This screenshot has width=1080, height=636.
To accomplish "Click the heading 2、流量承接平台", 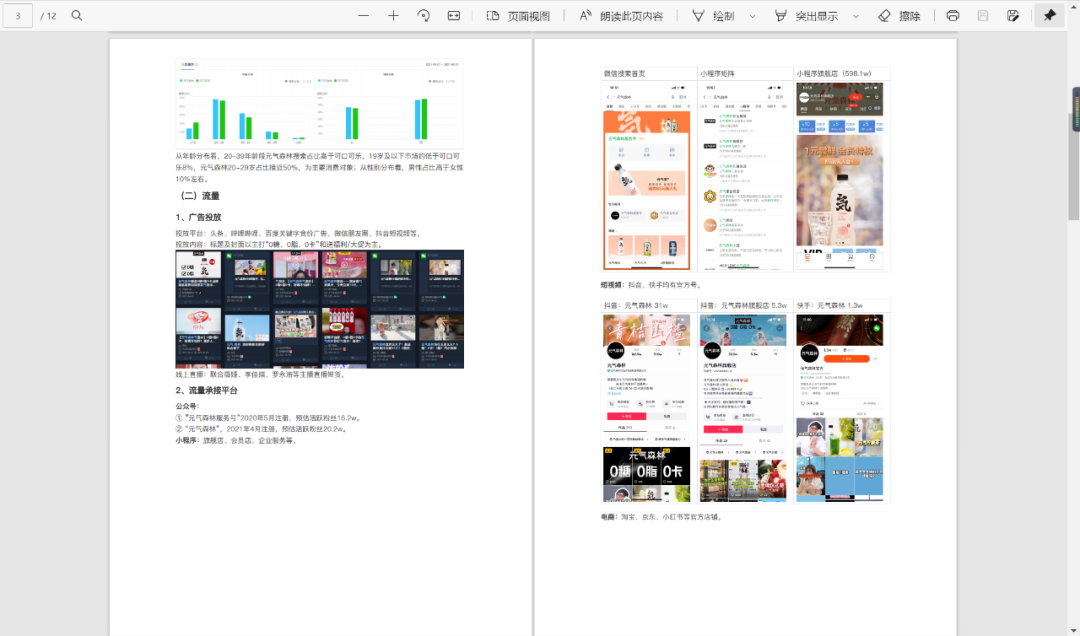I will [x=207, y=390].
